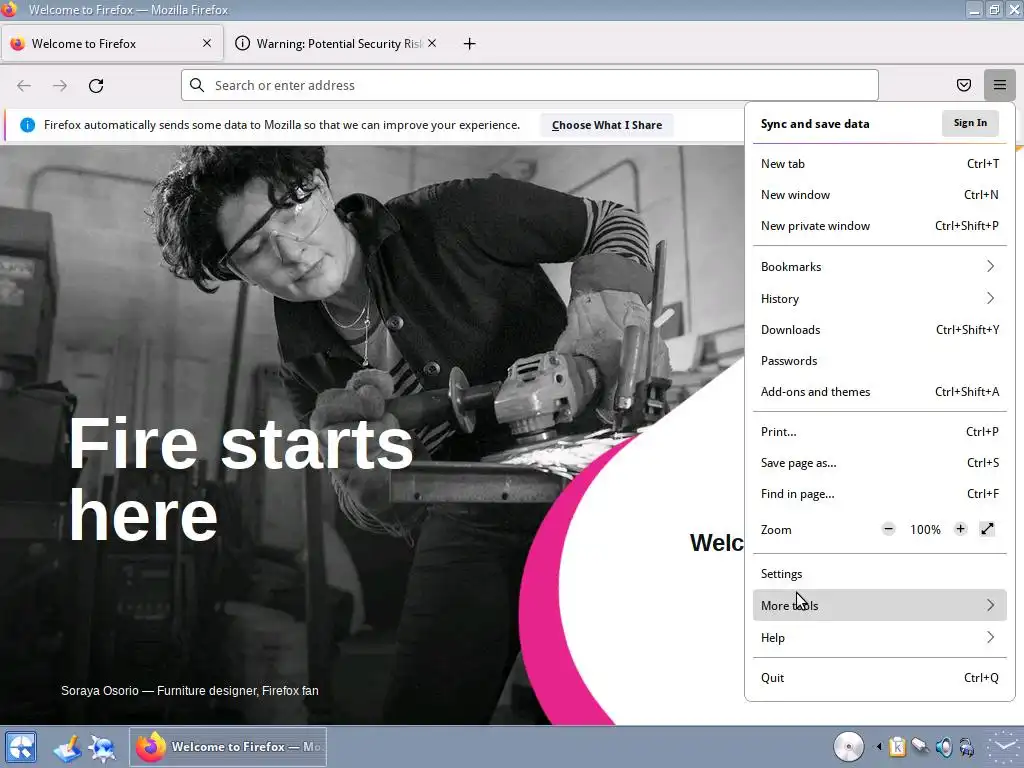Save to Pocket using the toolbar icon
This screenshot has width=1024, height=768.
coord(964,85)
